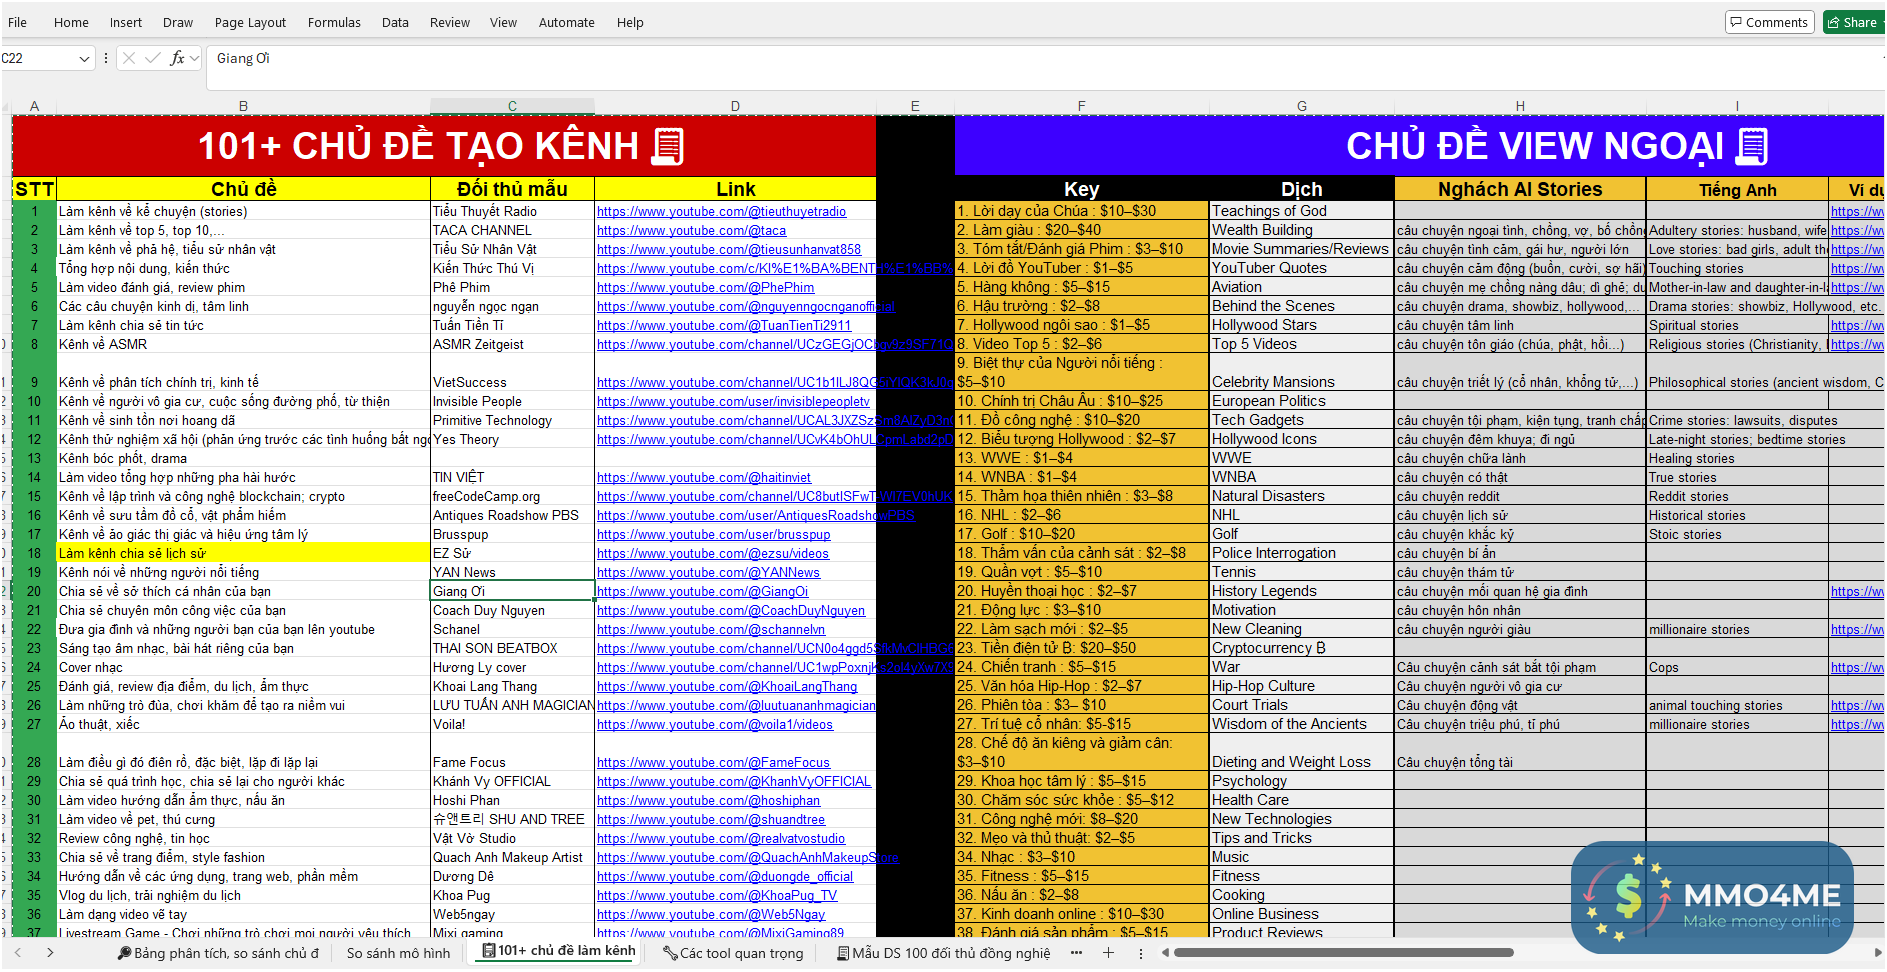The image size is (1887, 972).
Task: Click the Cancel entry X icon
Action: coord(129,58)
